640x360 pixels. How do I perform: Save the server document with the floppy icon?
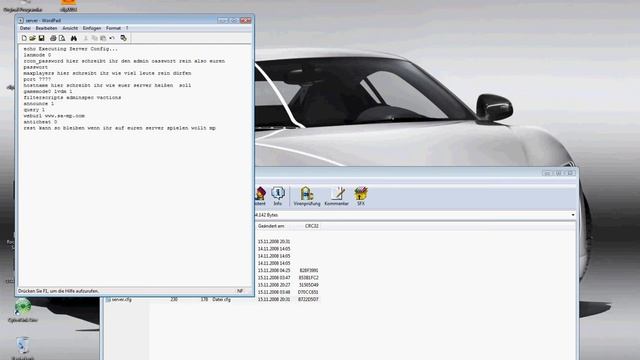(x=41, y=38)
